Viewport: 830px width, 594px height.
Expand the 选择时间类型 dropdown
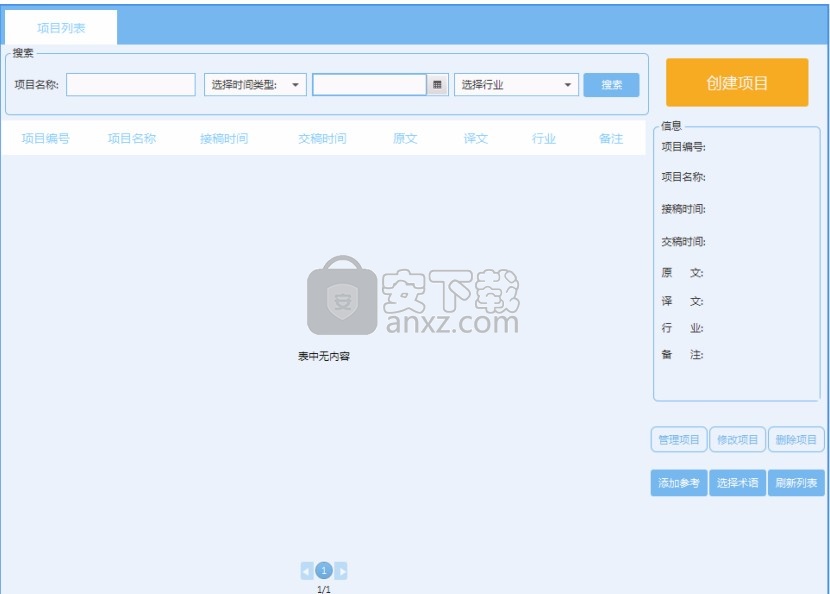(x=255, y=85)
